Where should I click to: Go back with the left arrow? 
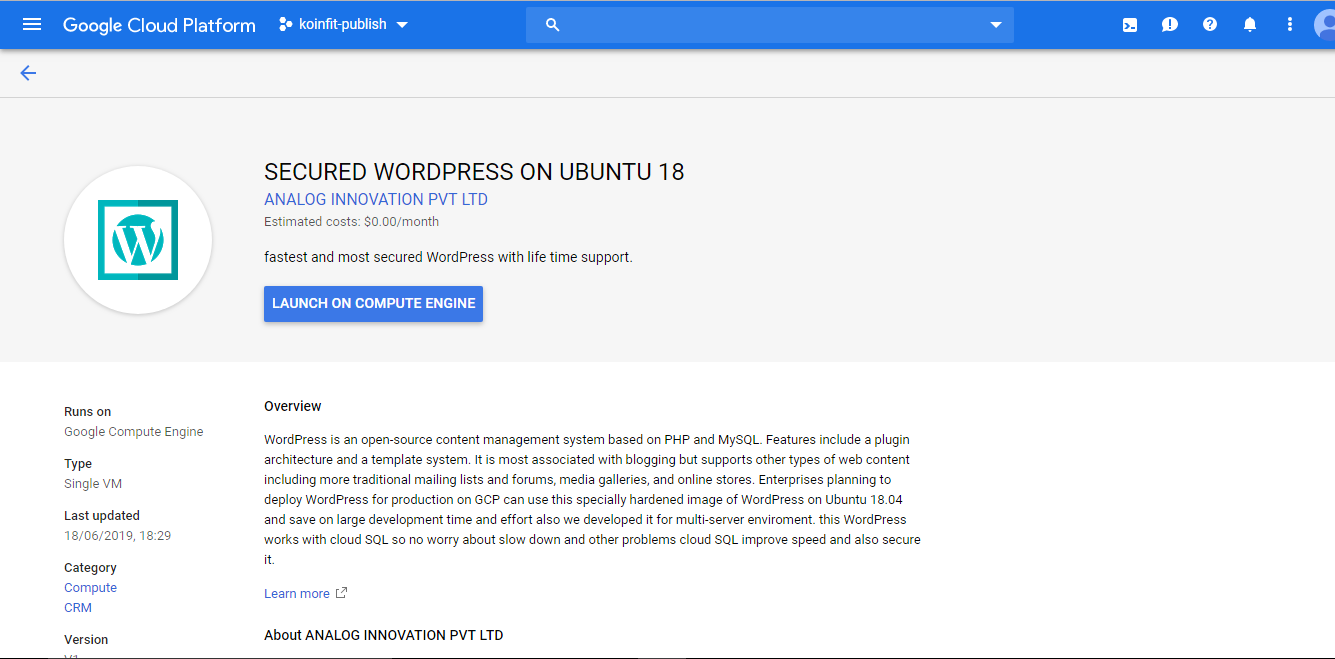28,73
